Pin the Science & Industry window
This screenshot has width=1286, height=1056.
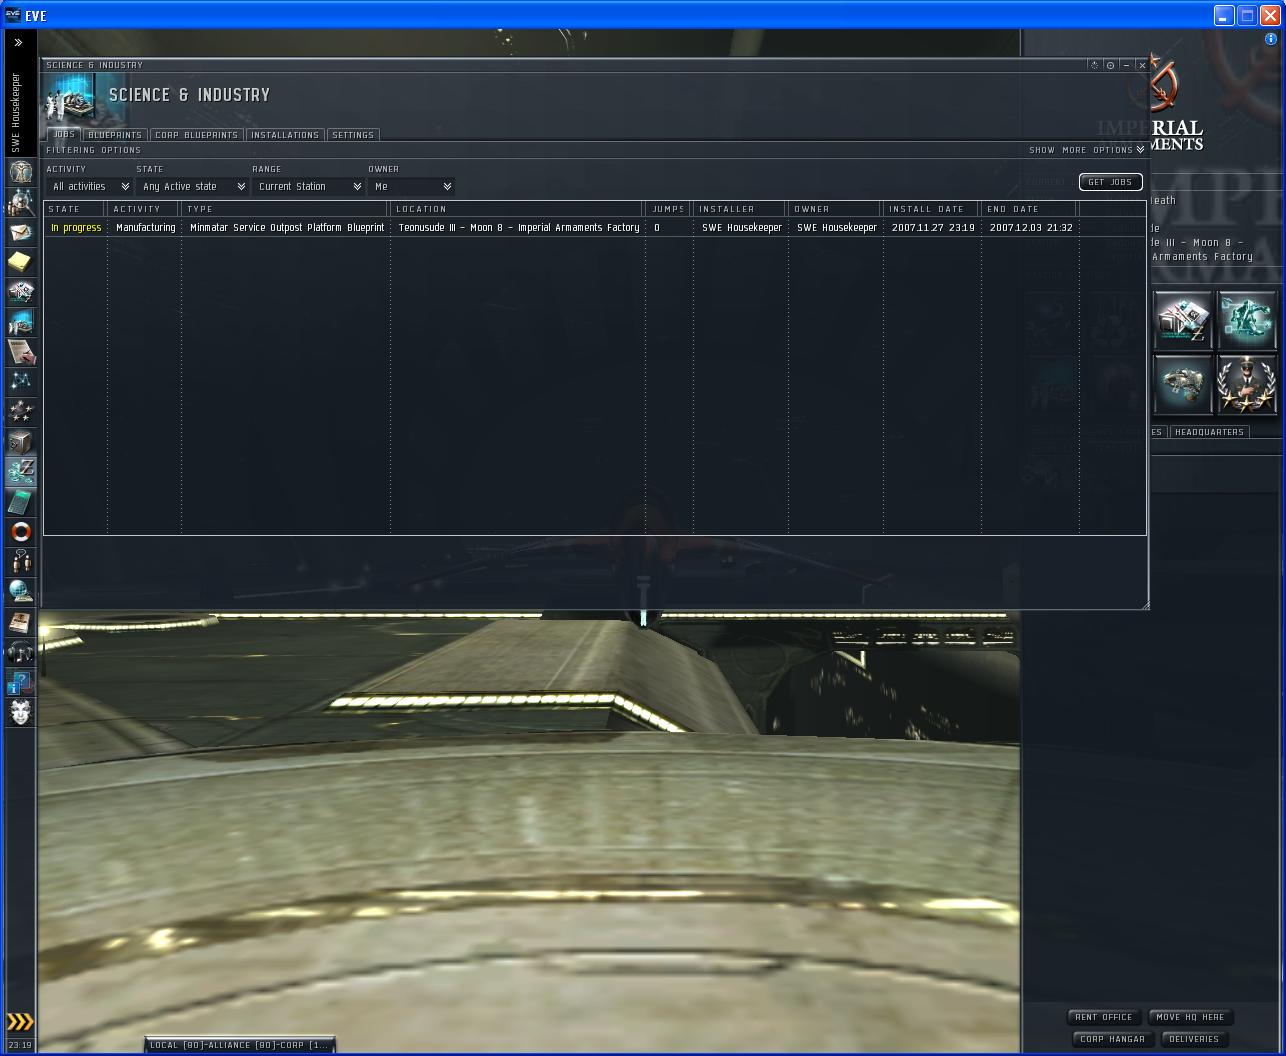1094,65
